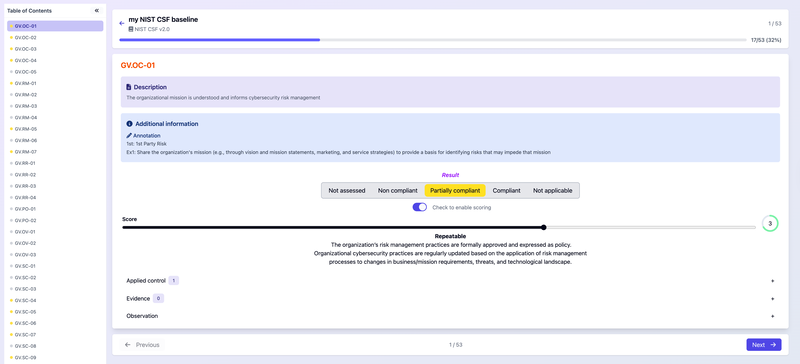Jump to requirement GV.RM-06

pos(26,140)
